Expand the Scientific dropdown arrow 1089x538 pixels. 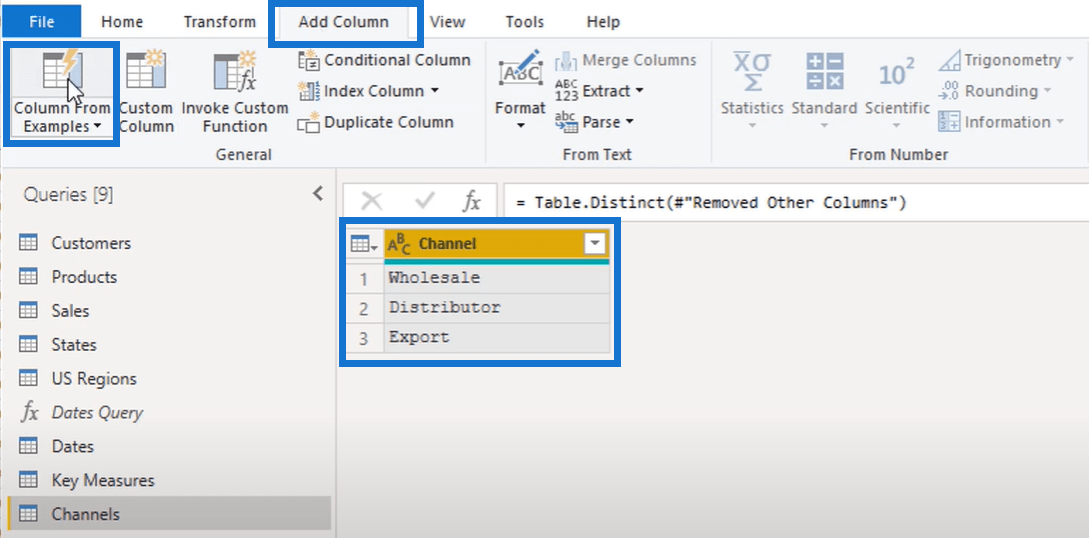click(x=897, y=126)
